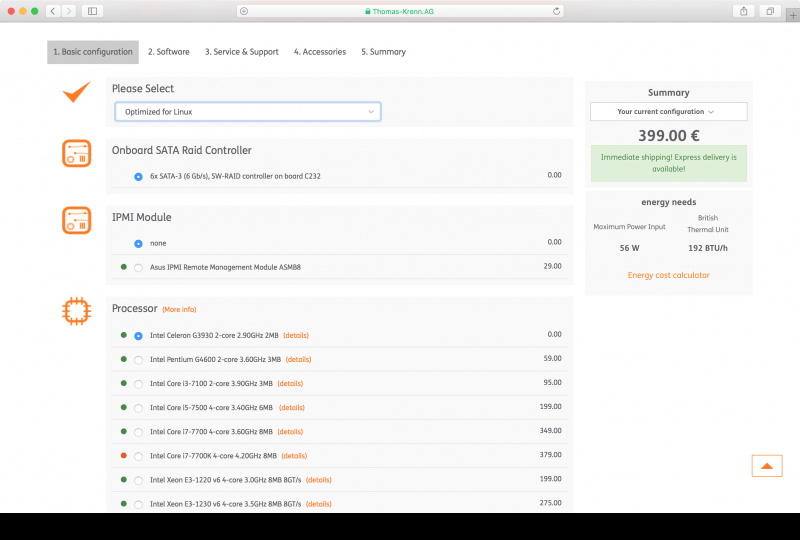The height and width of the screenshot is (540, 800).
Task: Select Intel Core i3-7100 processor radio
Action: (138, 384)
